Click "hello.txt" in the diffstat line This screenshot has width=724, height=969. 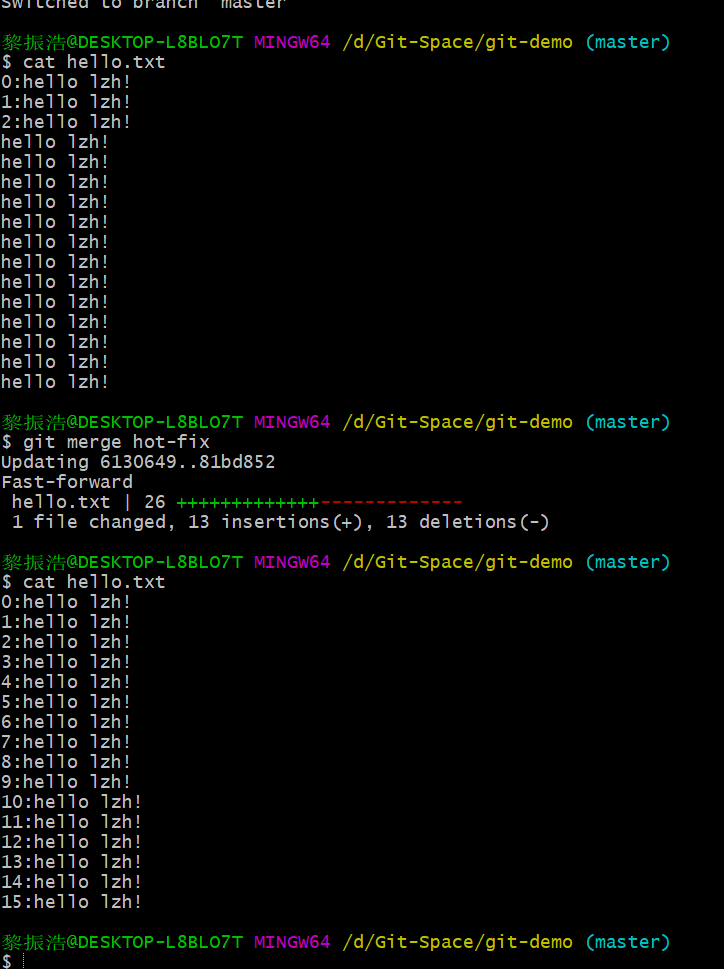(61, 502)
